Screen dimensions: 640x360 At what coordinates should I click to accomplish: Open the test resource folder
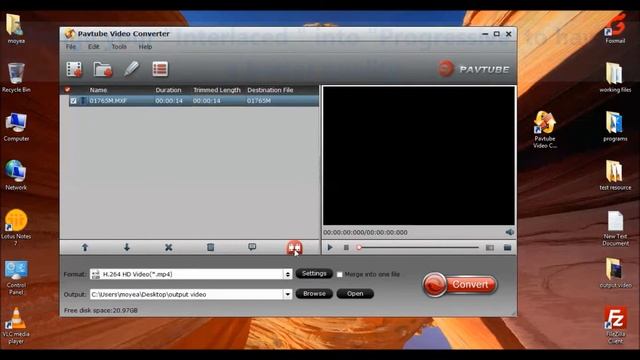[x=616, y=175]
